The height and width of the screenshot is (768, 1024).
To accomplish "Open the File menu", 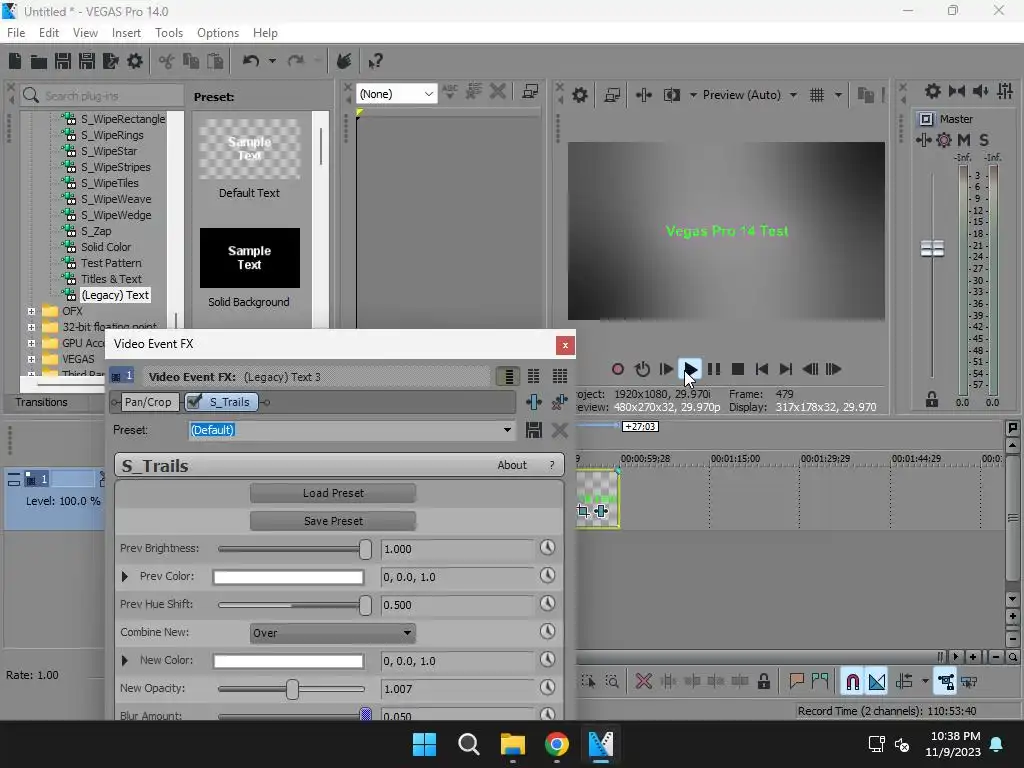I will tap(16, 33).
